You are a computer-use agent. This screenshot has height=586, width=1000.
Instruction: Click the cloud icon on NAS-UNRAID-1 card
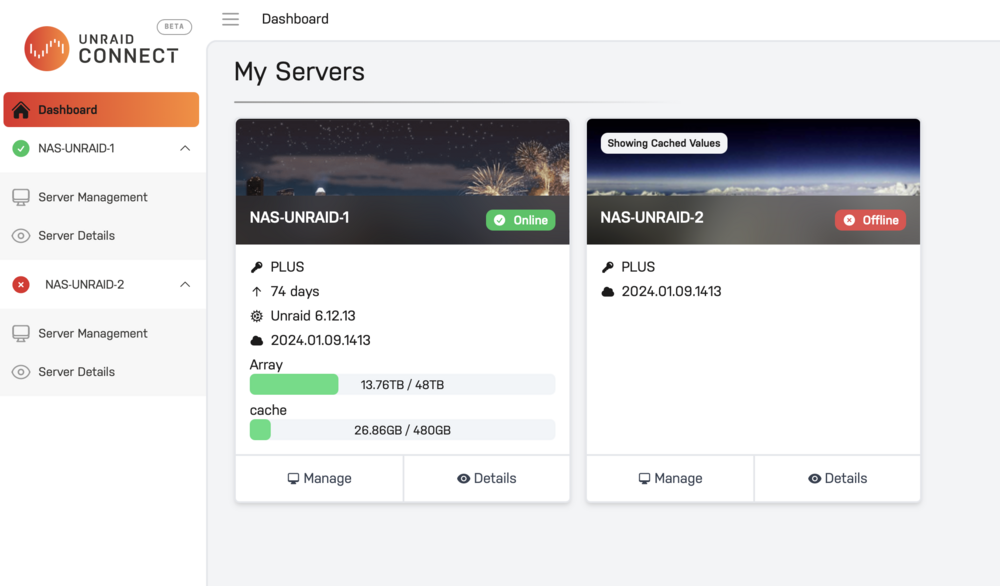[256, 341]
